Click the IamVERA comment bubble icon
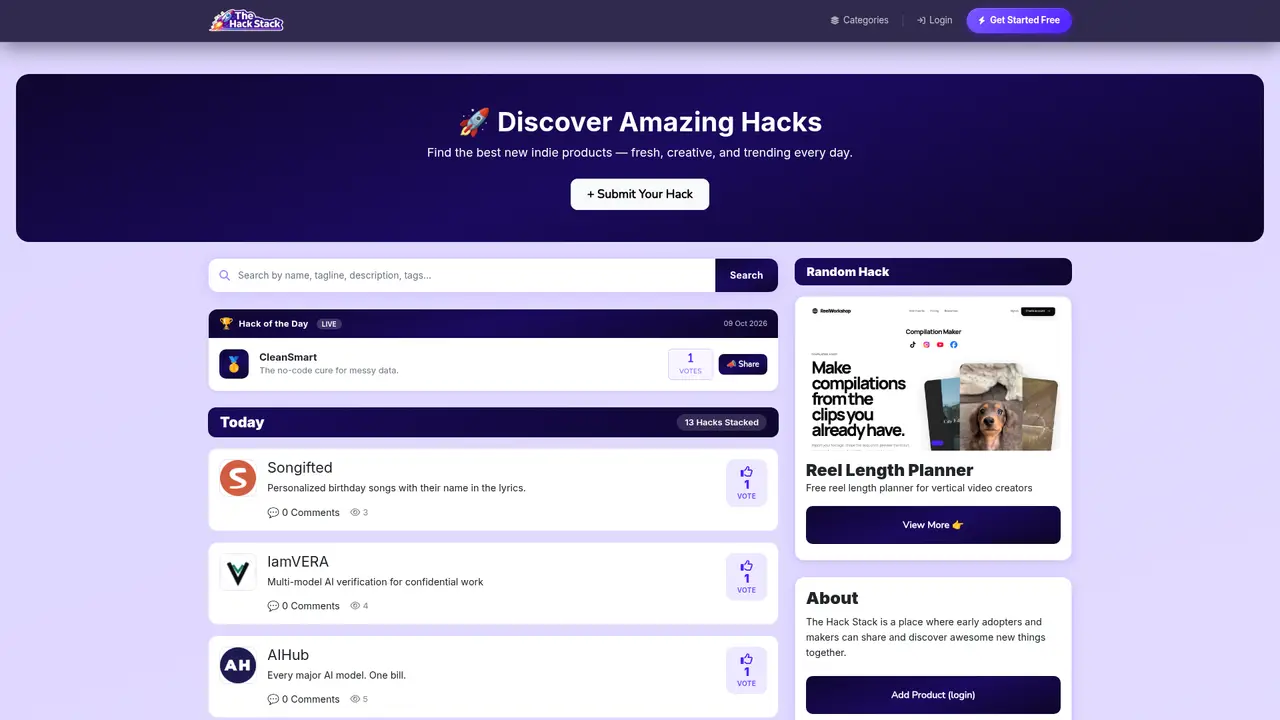 [273, 606]
